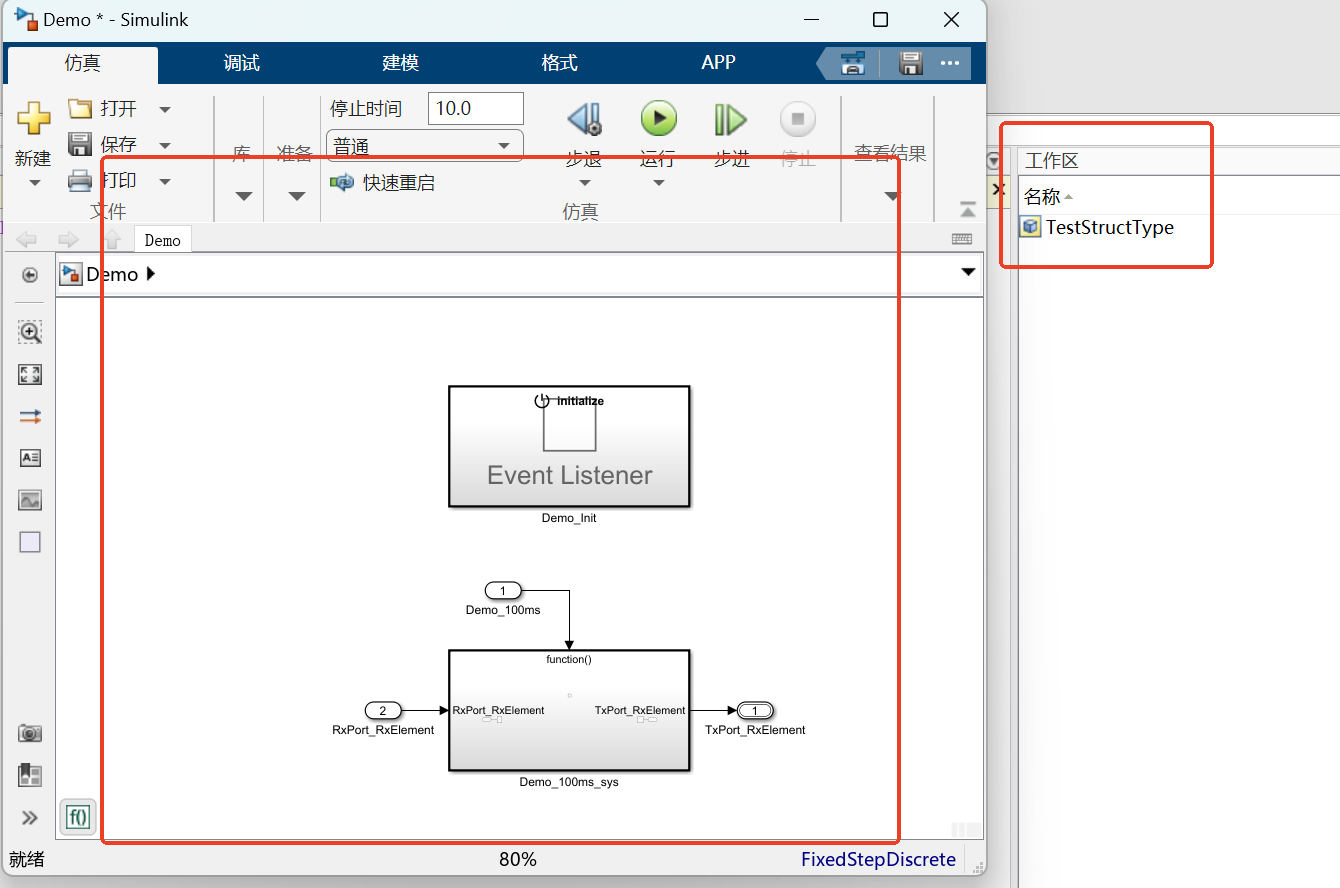Click the keyboard shortcuts icon beside the Demo tab
This screenshot has height=888, width=1340.
[x=961, y=239]
